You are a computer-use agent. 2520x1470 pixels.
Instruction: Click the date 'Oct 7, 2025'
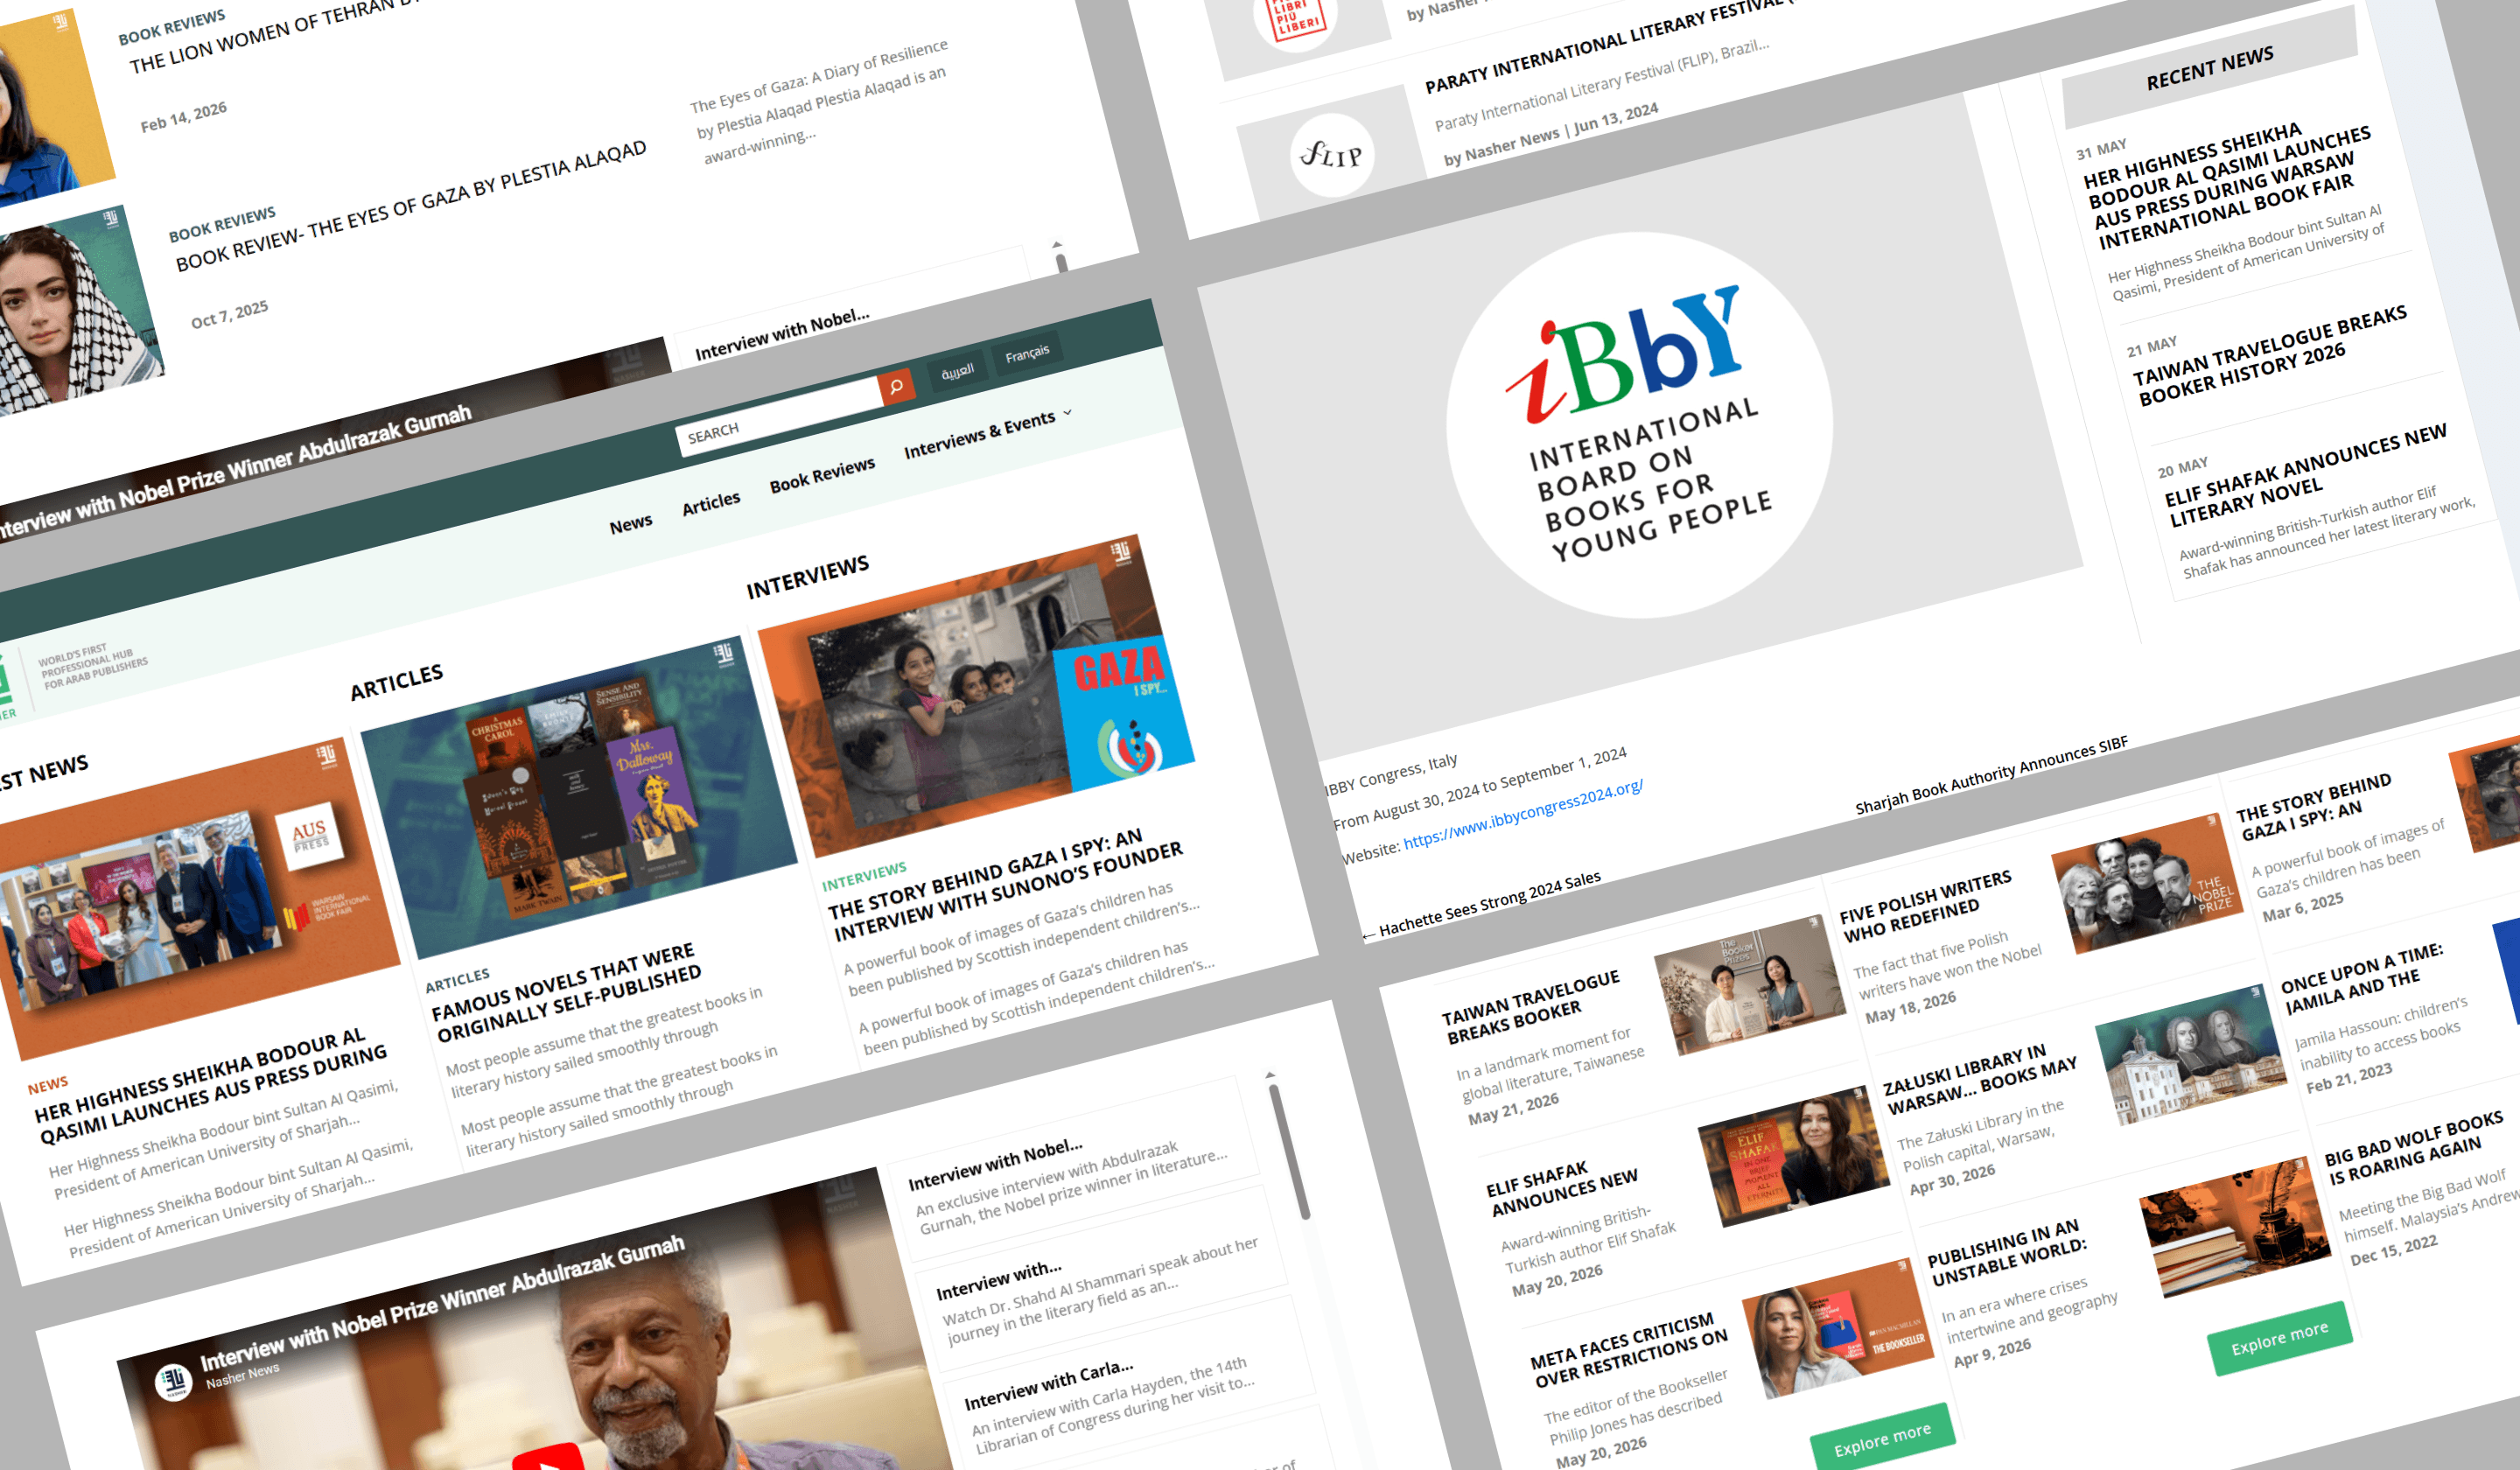(x=229, y=314)
